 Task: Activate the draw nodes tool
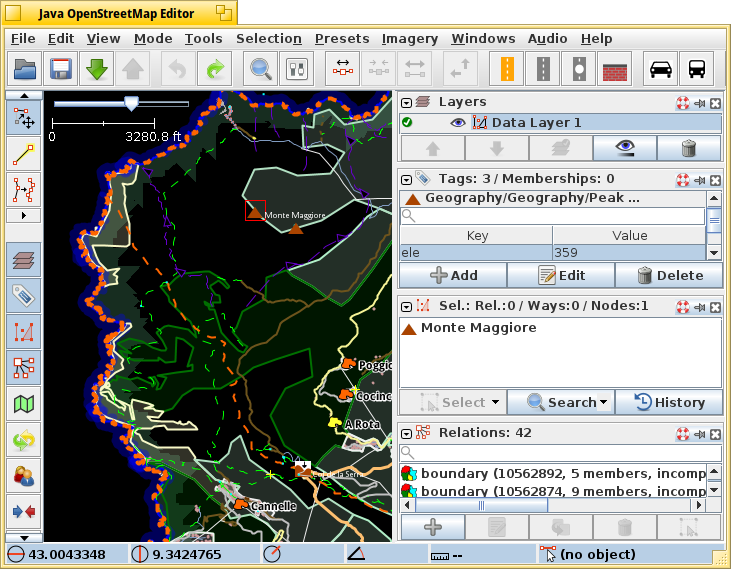(24, 154)
